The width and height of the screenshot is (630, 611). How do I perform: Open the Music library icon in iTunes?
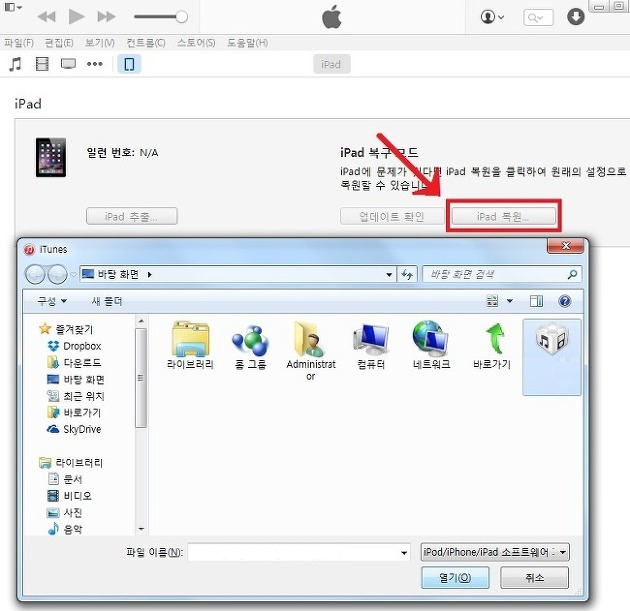click(15, 64)
